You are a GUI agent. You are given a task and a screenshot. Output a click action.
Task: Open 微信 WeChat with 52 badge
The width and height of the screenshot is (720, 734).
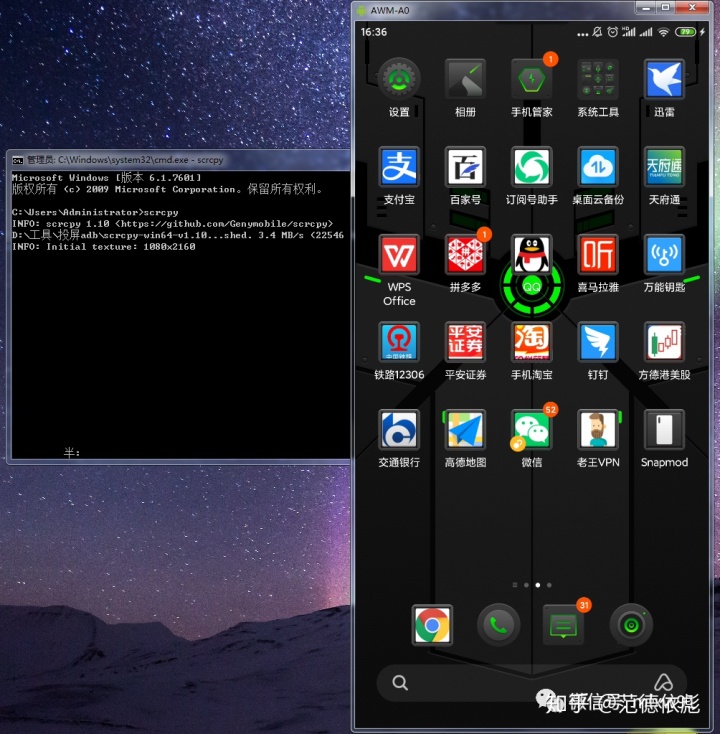[531, 429]
